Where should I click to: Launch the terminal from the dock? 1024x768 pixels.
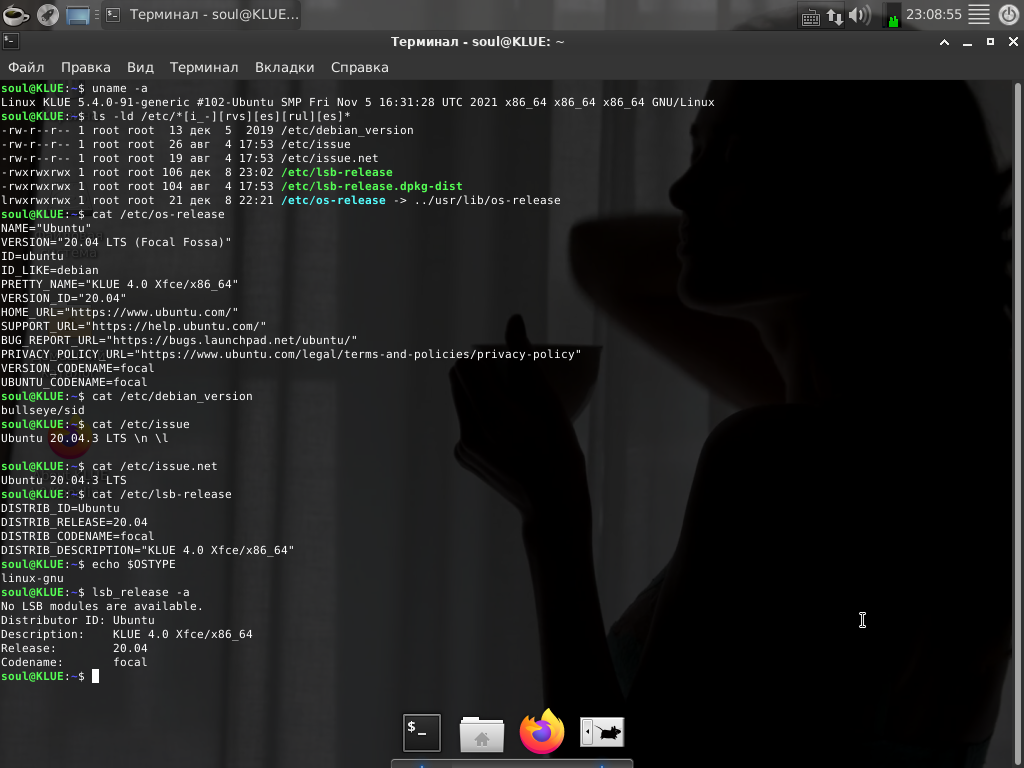[x=422, y=733]
